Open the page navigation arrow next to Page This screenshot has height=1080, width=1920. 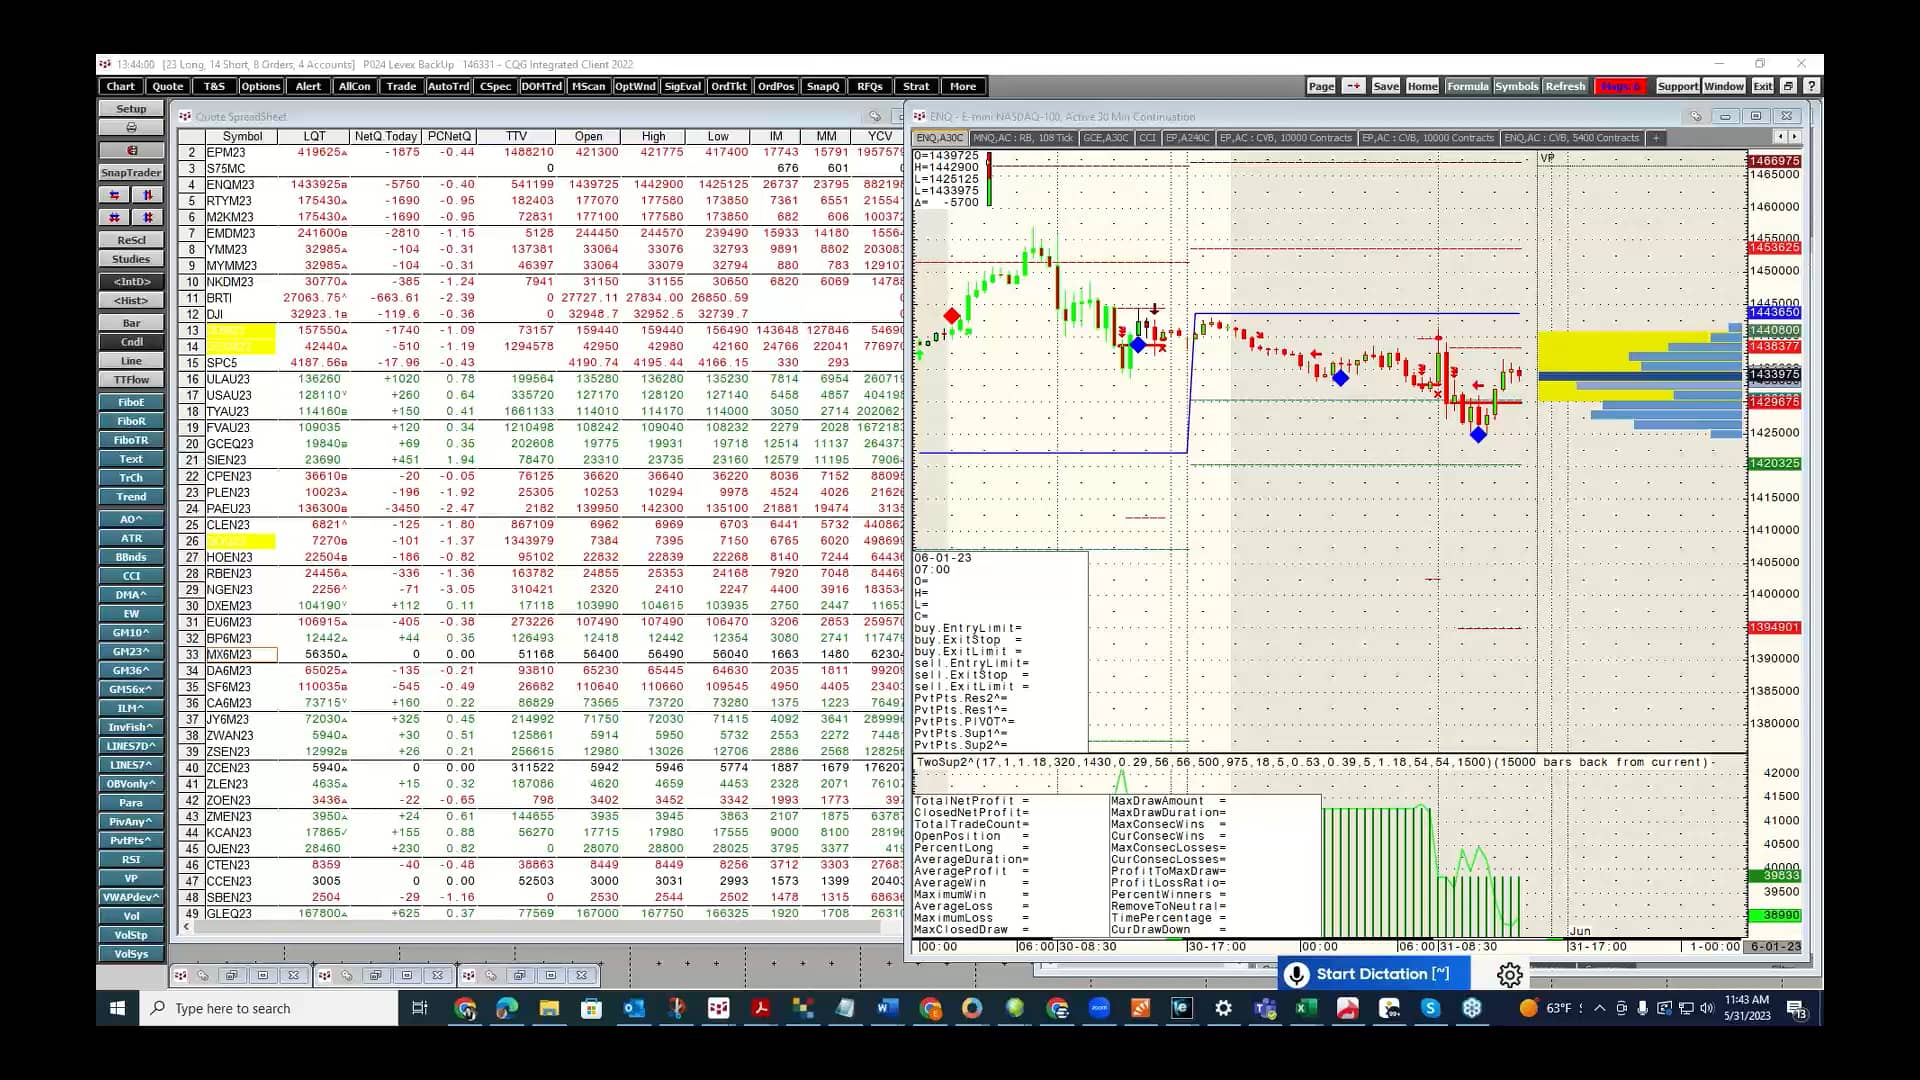(x=1353, y=86)
